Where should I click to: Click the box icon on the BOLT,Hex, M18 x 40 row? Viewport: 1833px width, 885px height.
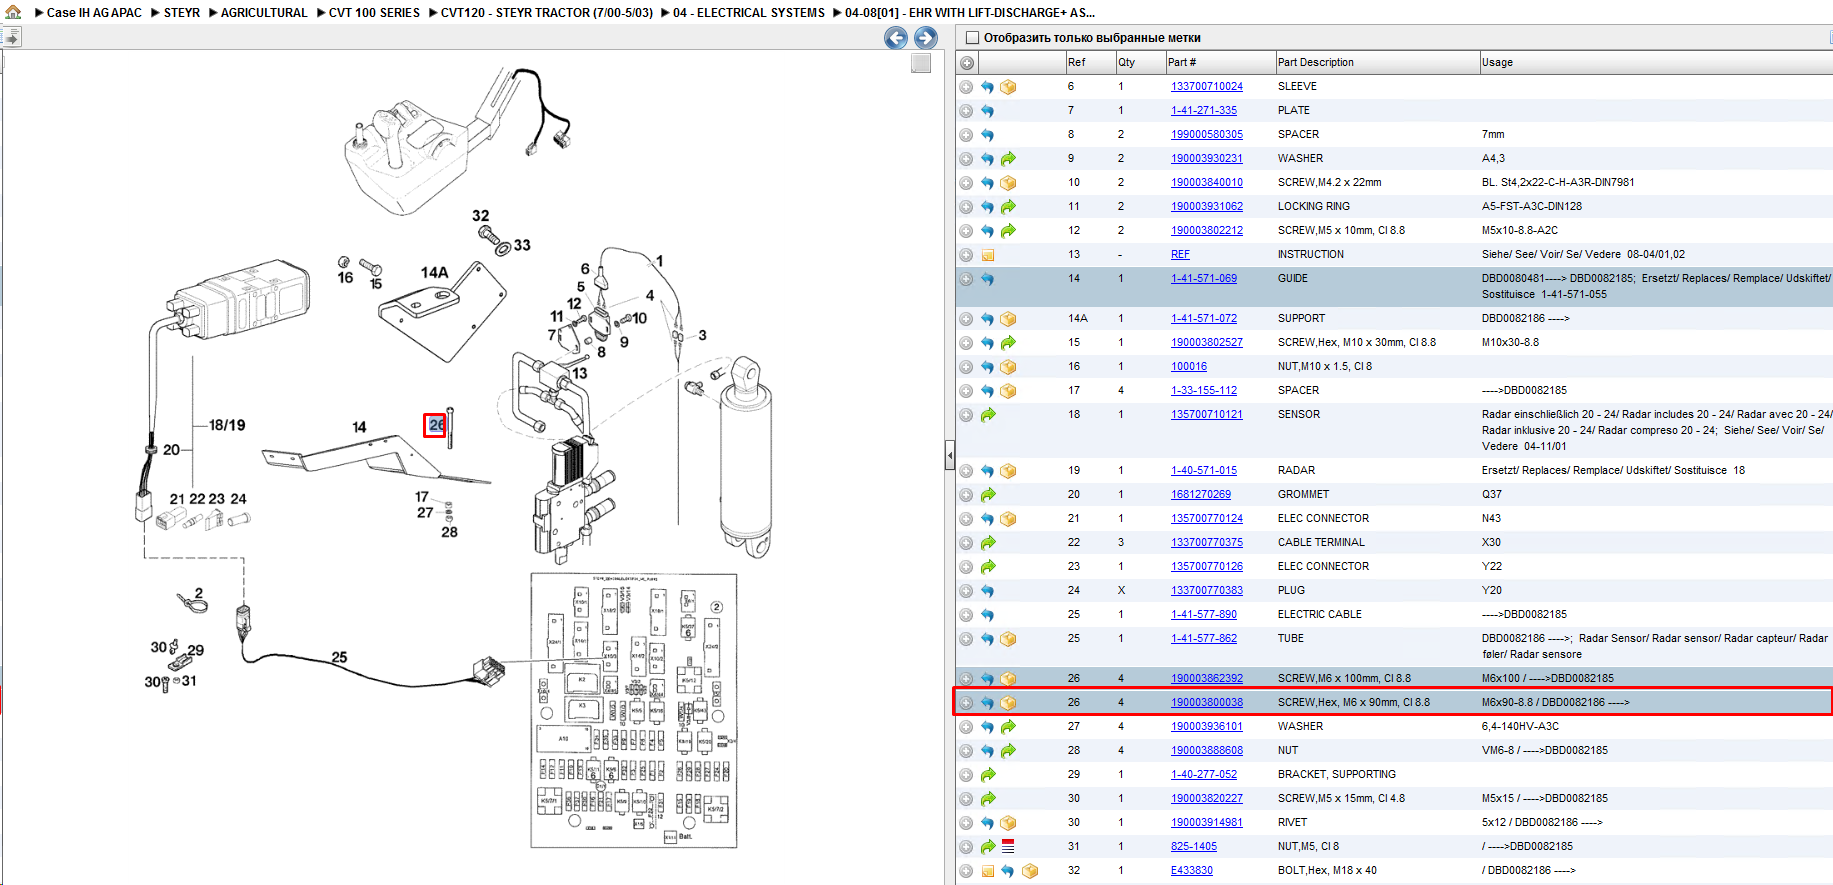click(x=1030, y=871)
